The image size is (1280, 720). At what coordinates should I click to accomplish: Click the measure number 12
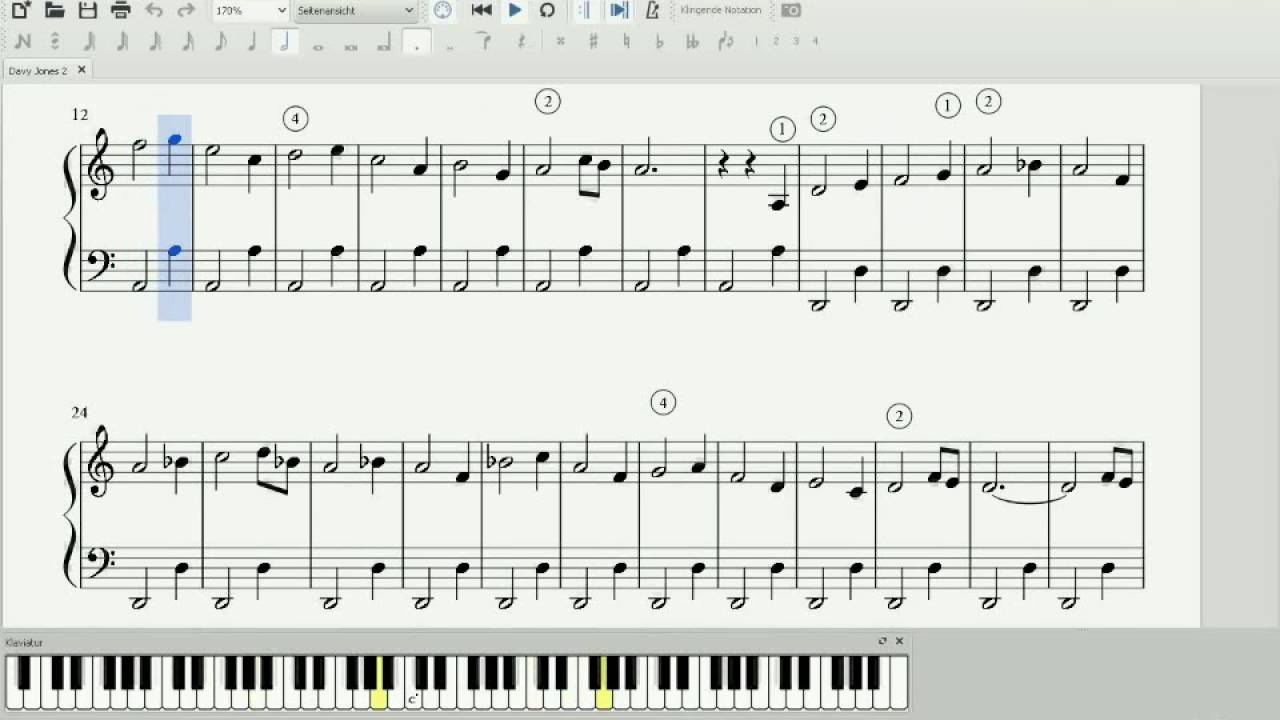[80, 115]
